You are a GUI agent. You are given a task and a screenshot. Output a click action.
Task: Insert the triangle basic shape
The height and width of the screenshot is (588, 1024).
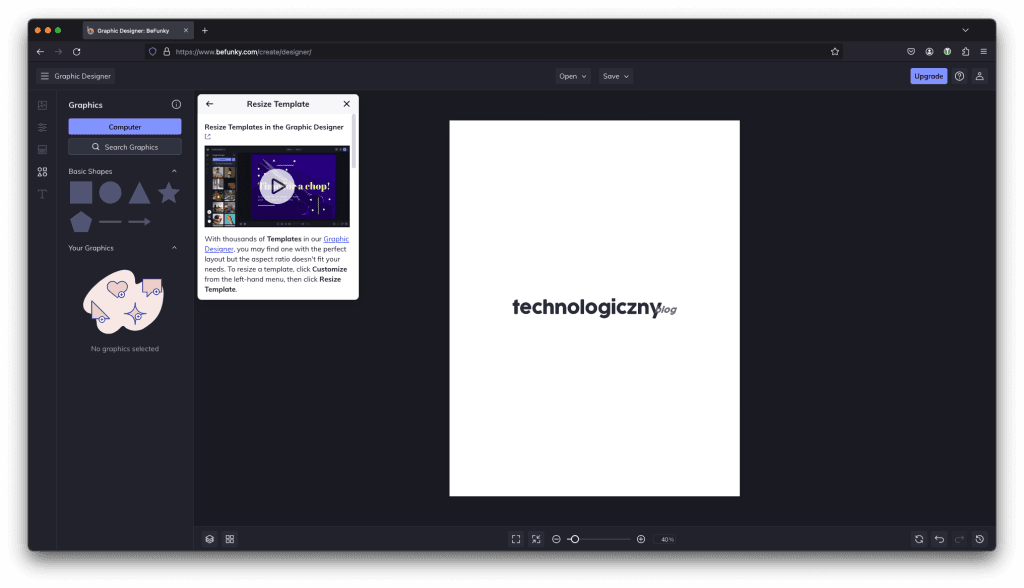[139, 193]
